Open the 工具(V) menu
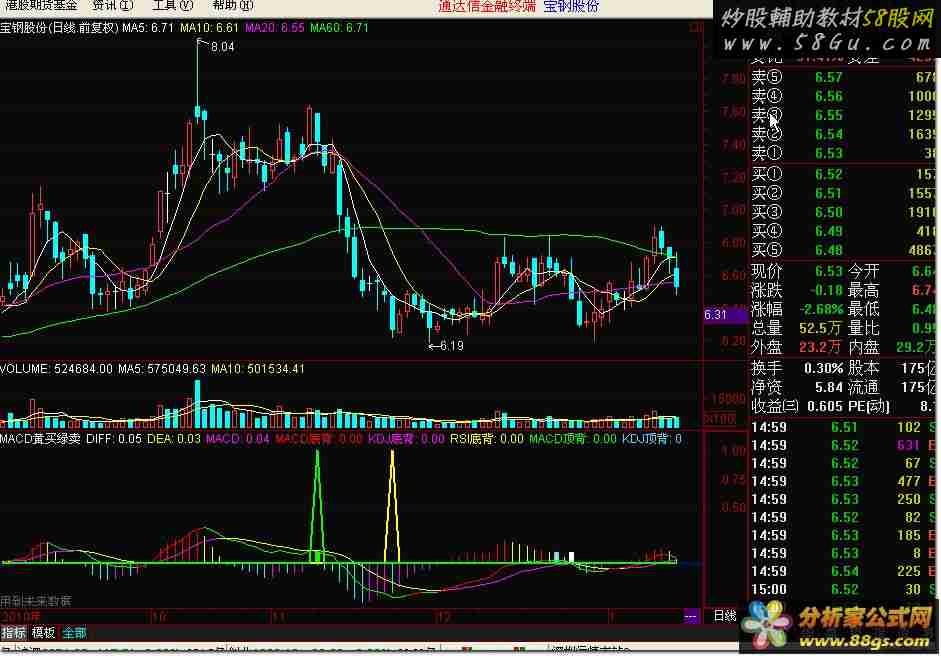Screen dimensions: 941x656 pos(173,5)
